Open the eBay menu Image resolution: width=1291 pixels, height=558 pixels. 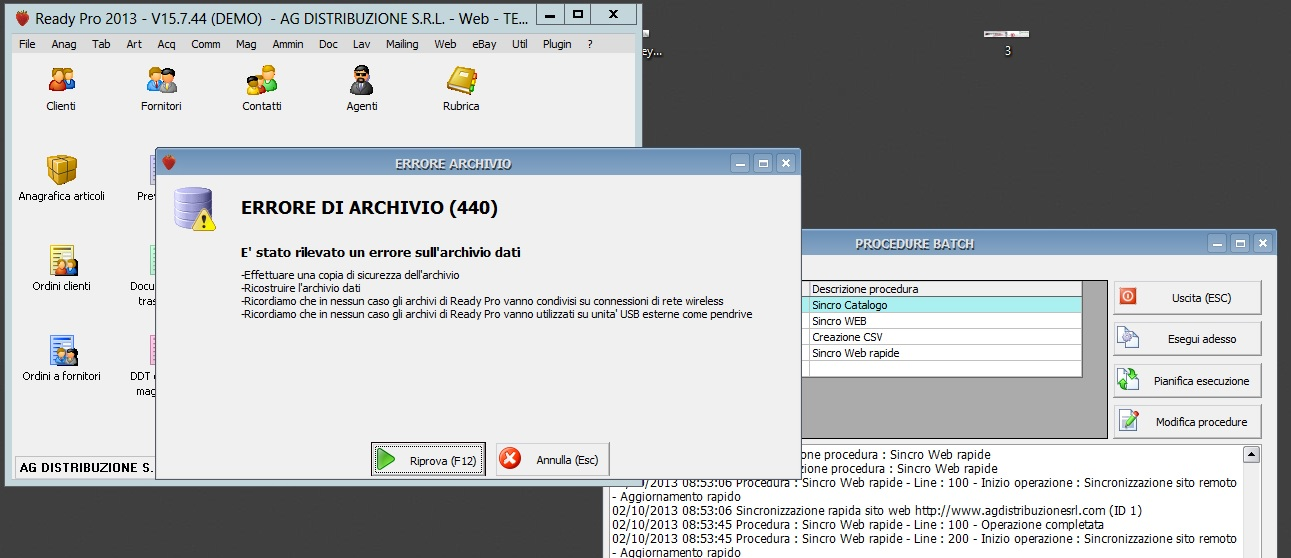click(x=484, y=44)
